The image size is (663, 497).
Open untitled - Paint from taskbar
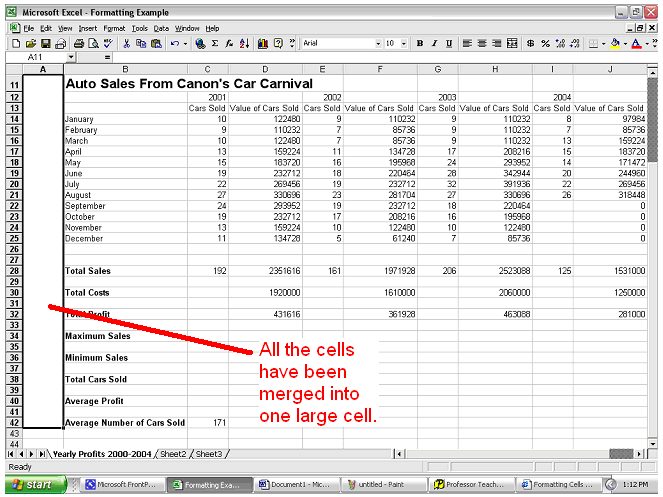coord(384,485)
